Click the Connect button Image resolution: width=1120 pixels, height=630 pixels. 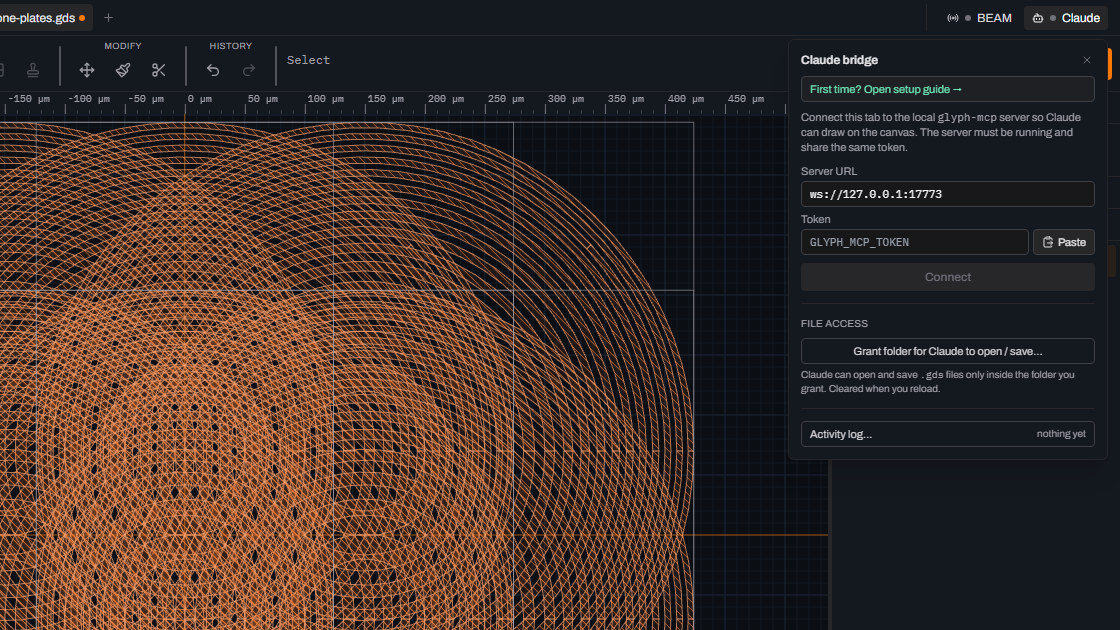[x=947, y=277]
